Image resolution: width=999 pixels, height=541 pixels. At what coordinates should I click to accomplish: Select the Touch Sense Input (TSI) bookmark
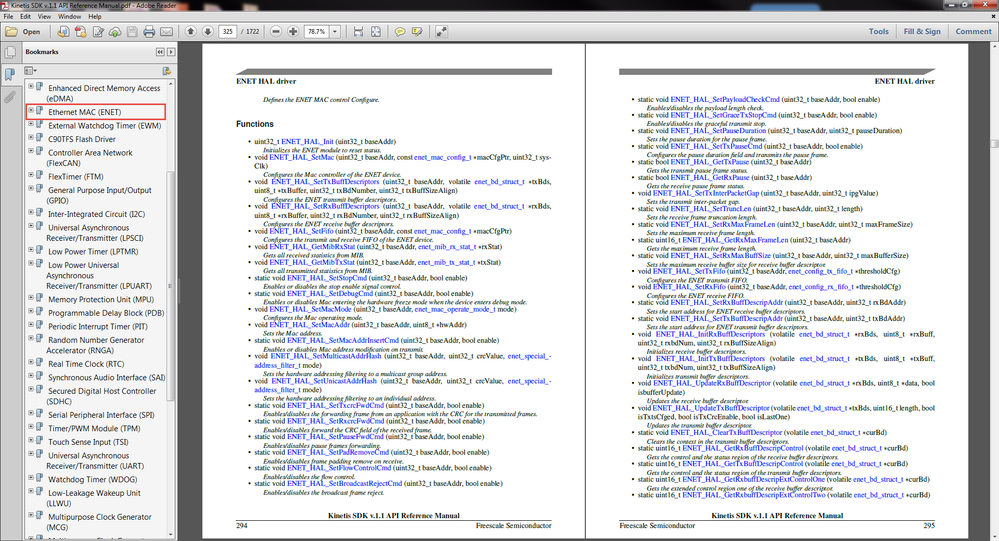[x=88, y=442]
